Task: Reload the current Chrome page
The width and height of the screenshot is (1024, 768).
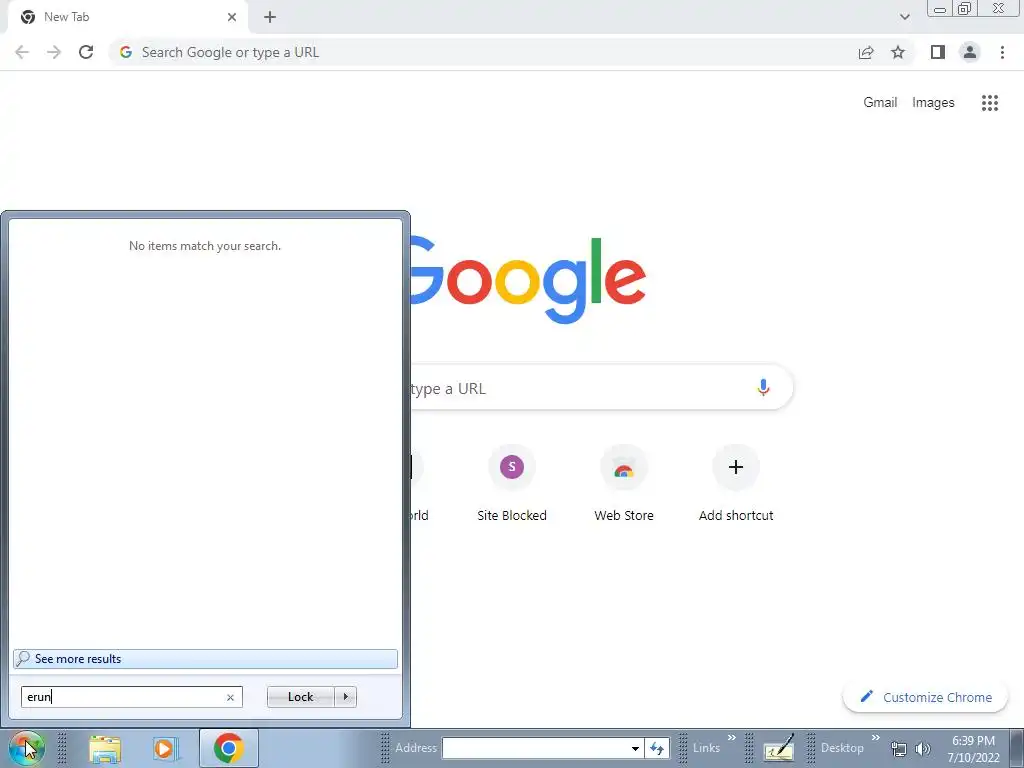Action: click(x=86, y=52)
